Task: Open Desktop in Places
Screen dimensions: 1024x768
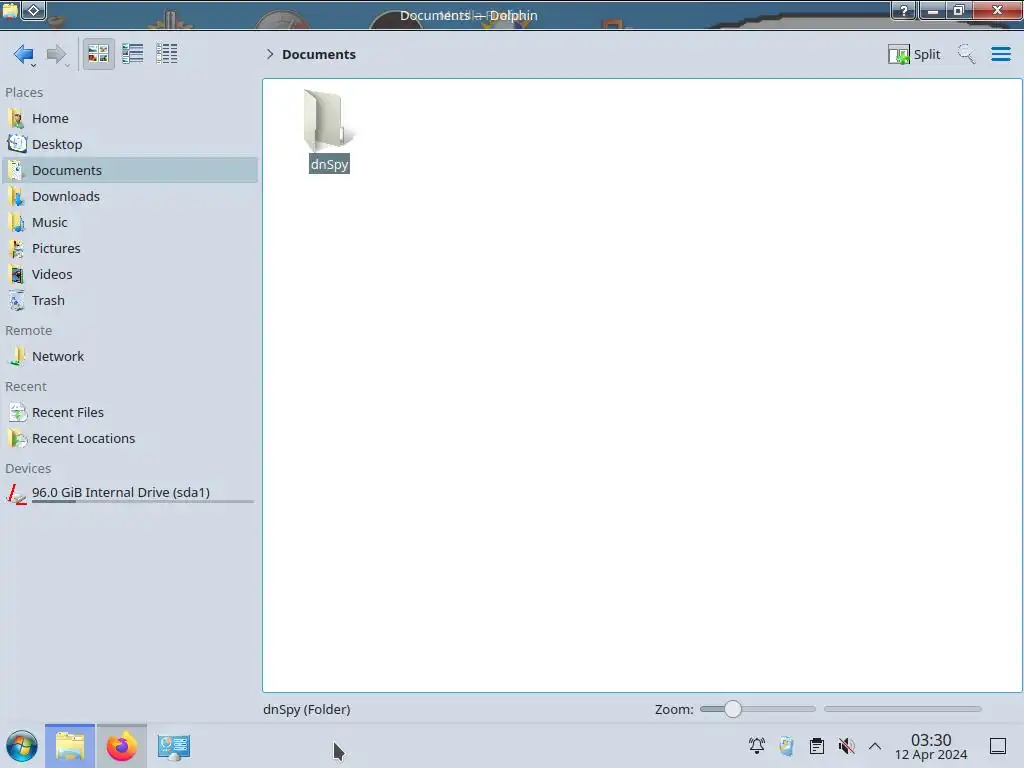Action: [x=129, y=144]
